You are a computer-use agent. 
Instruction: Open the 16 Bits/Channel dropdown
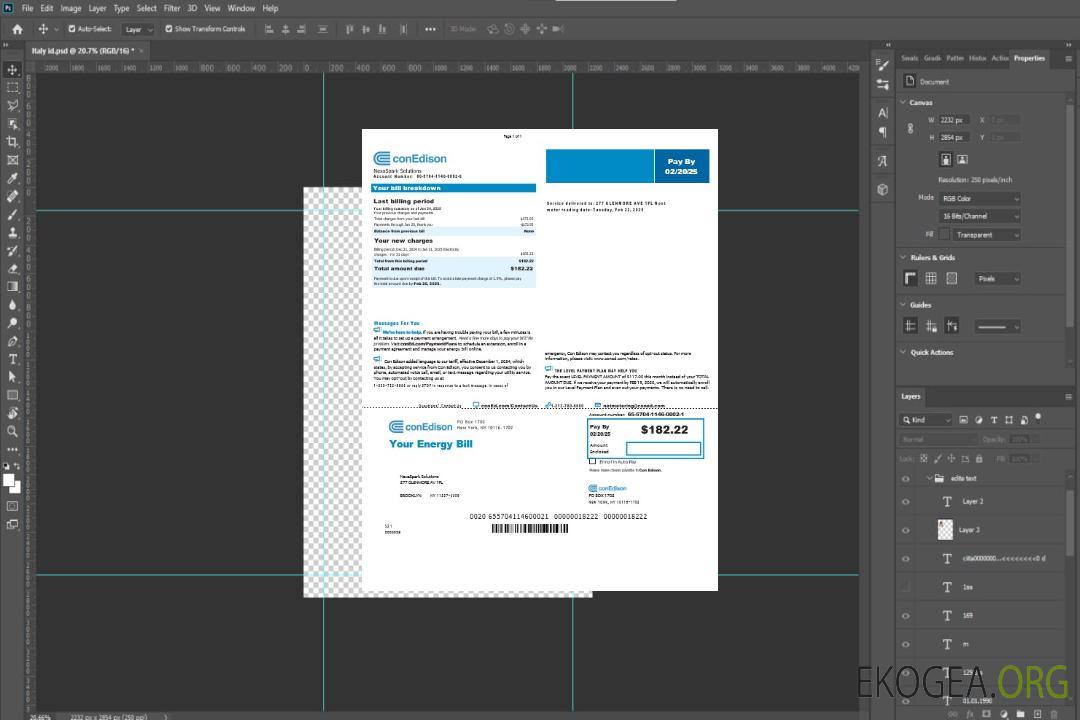tap(980, 216)
